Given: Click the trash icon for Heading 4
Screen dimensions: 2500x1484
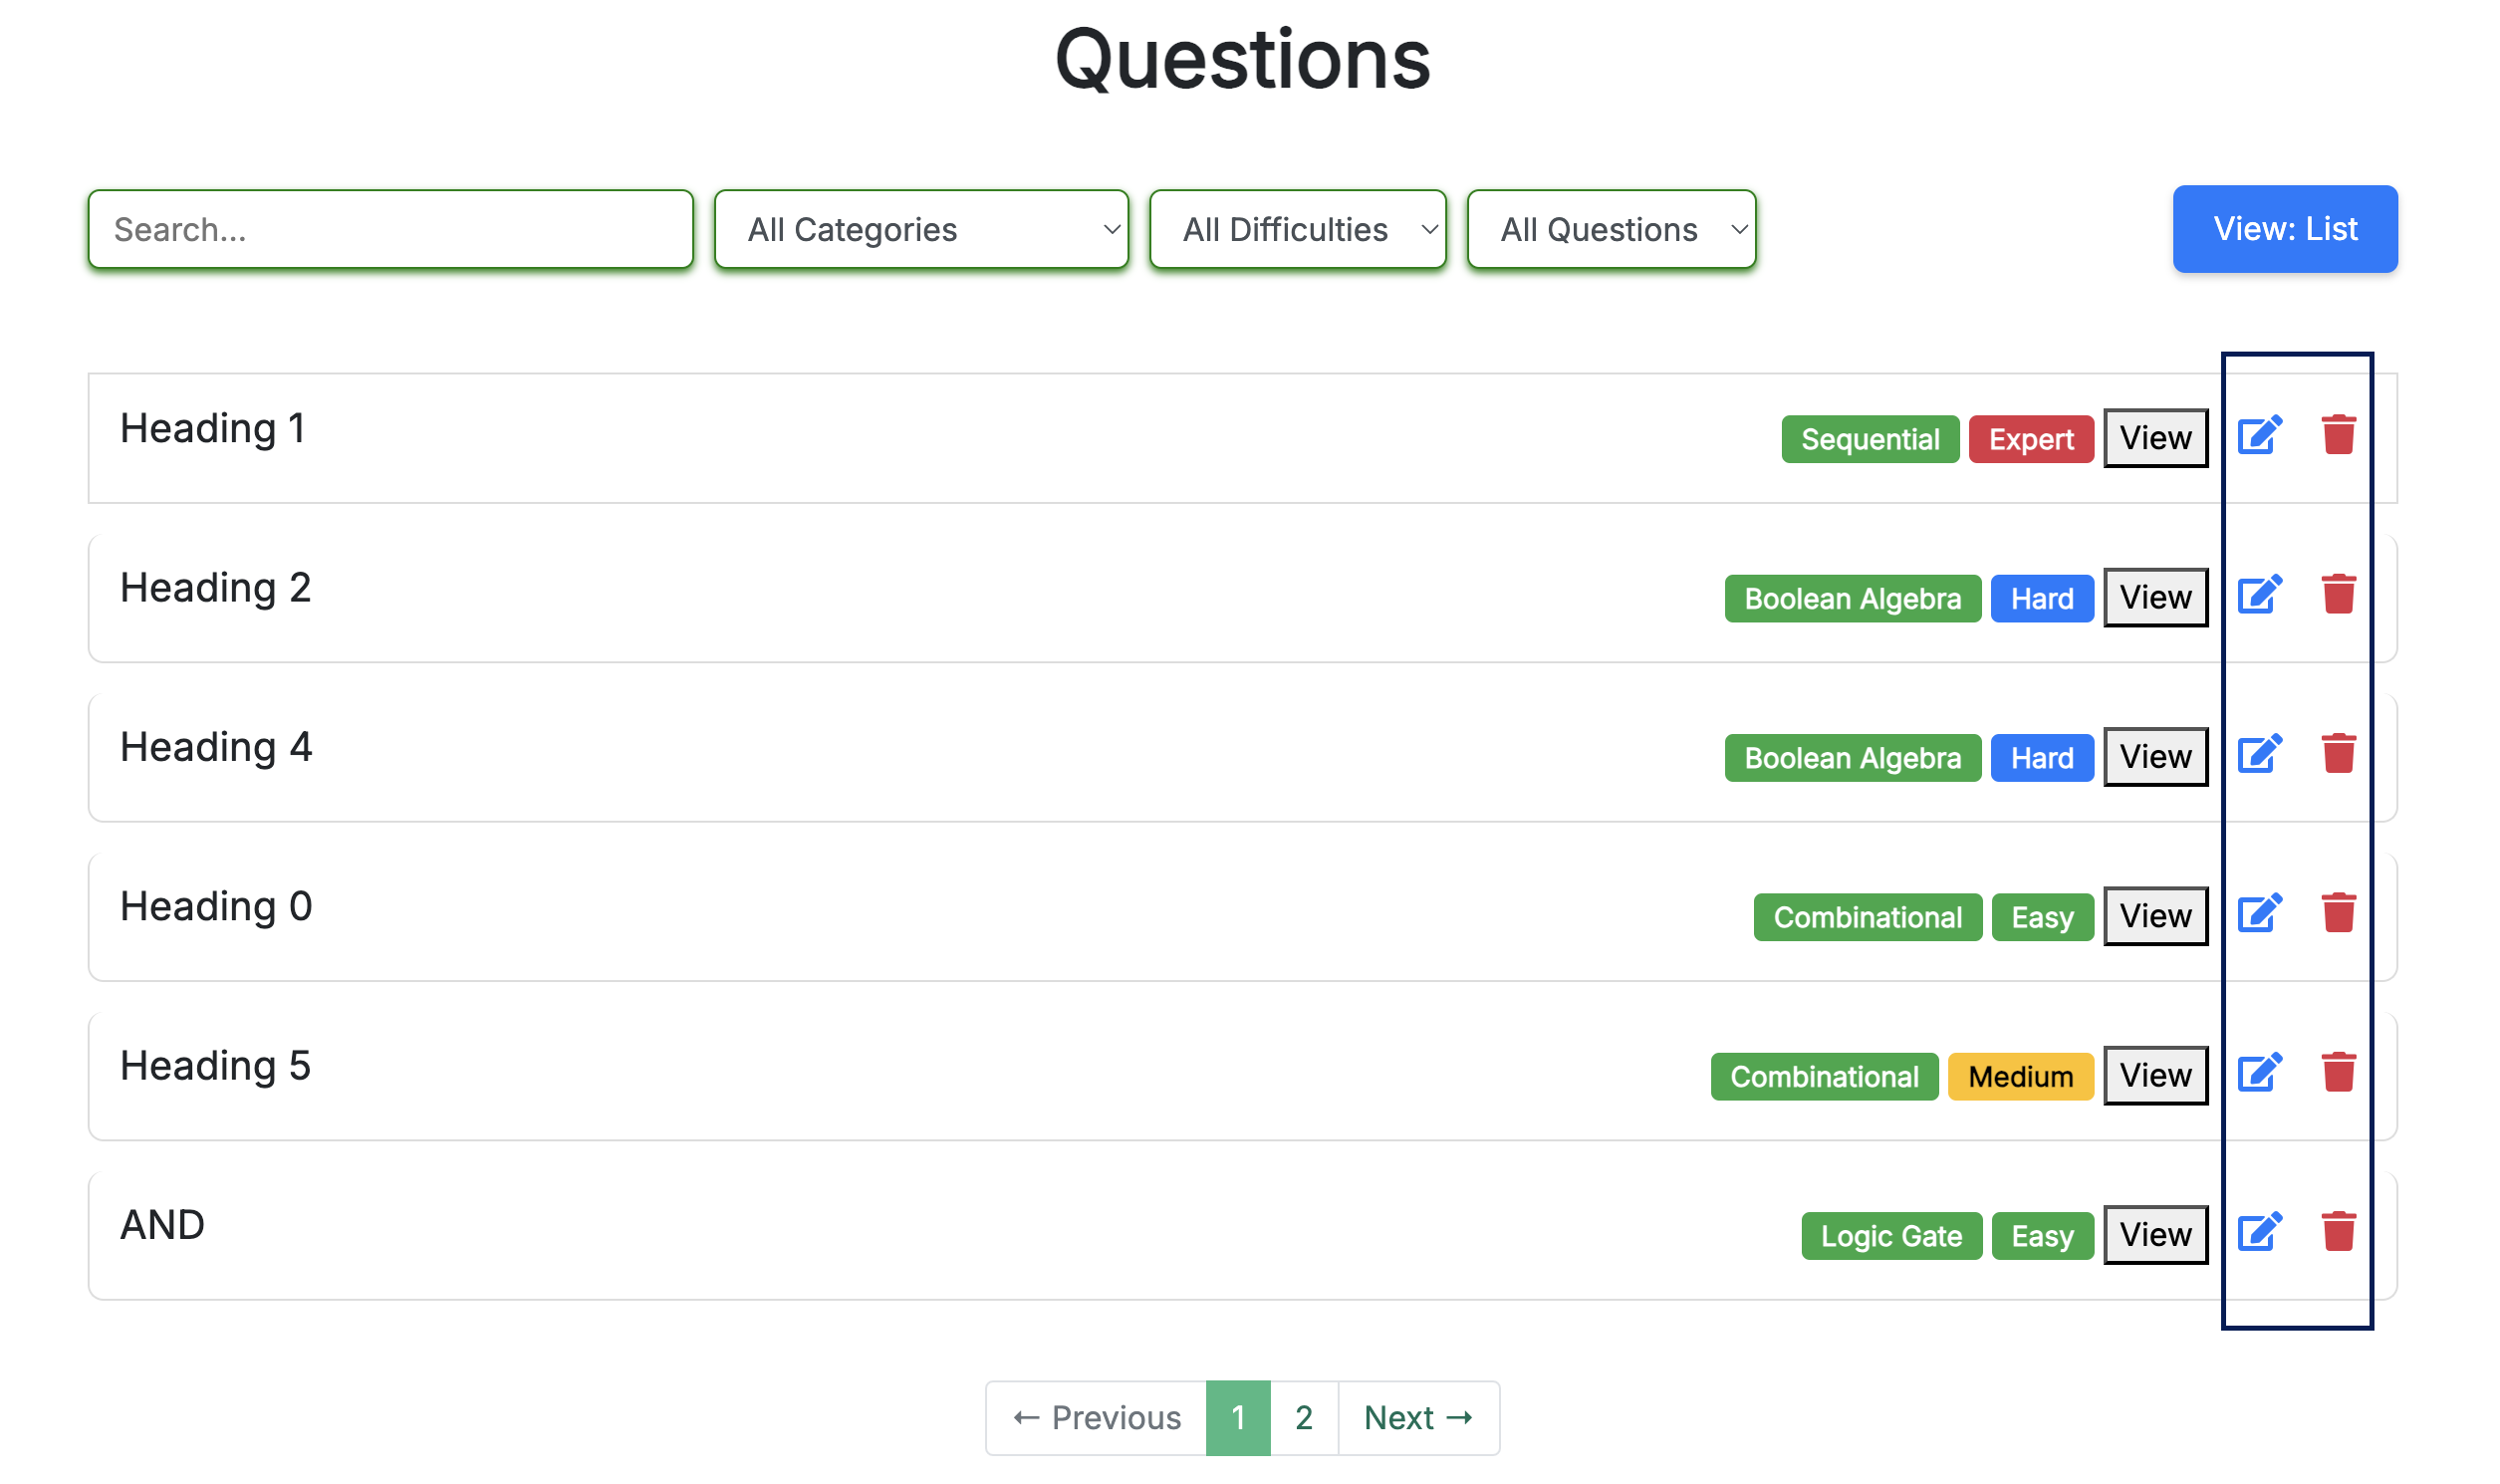Looking at the screenshot, I should tap(2338, 754).
